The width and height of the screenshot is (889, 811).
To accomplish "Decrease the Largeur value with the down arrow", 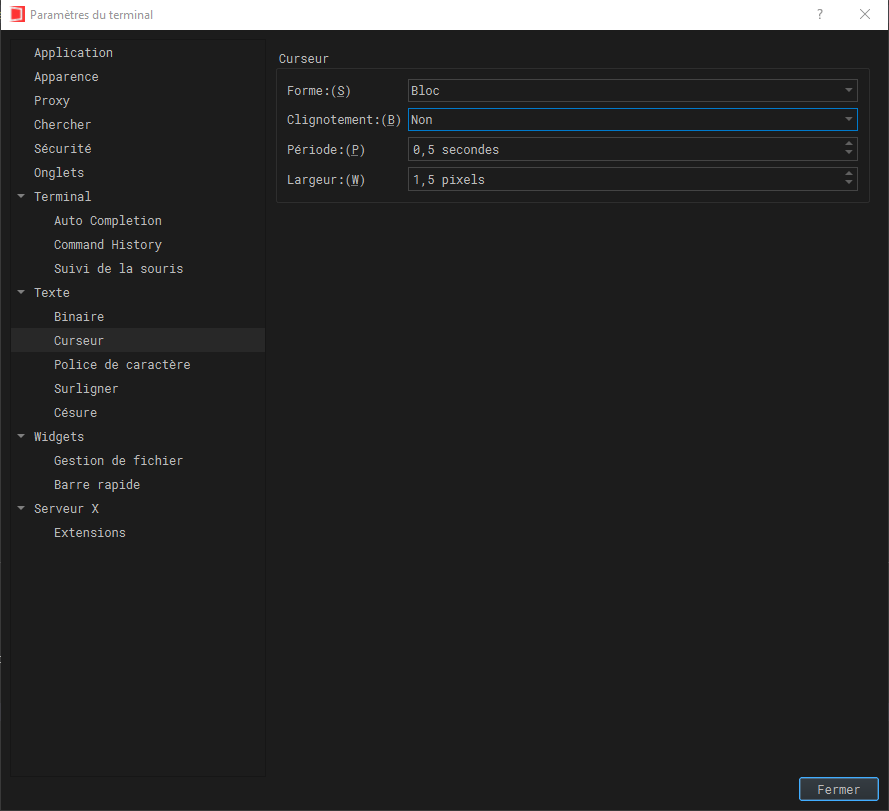I will 849,184.
